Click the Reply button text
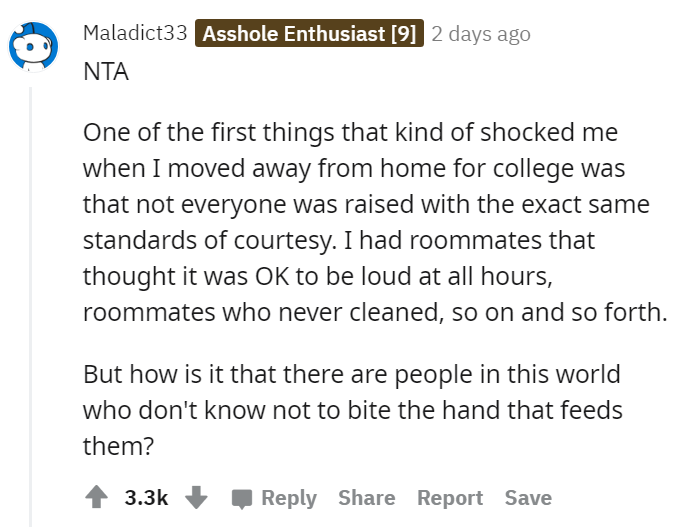692x527 pixels. (289, 498)
